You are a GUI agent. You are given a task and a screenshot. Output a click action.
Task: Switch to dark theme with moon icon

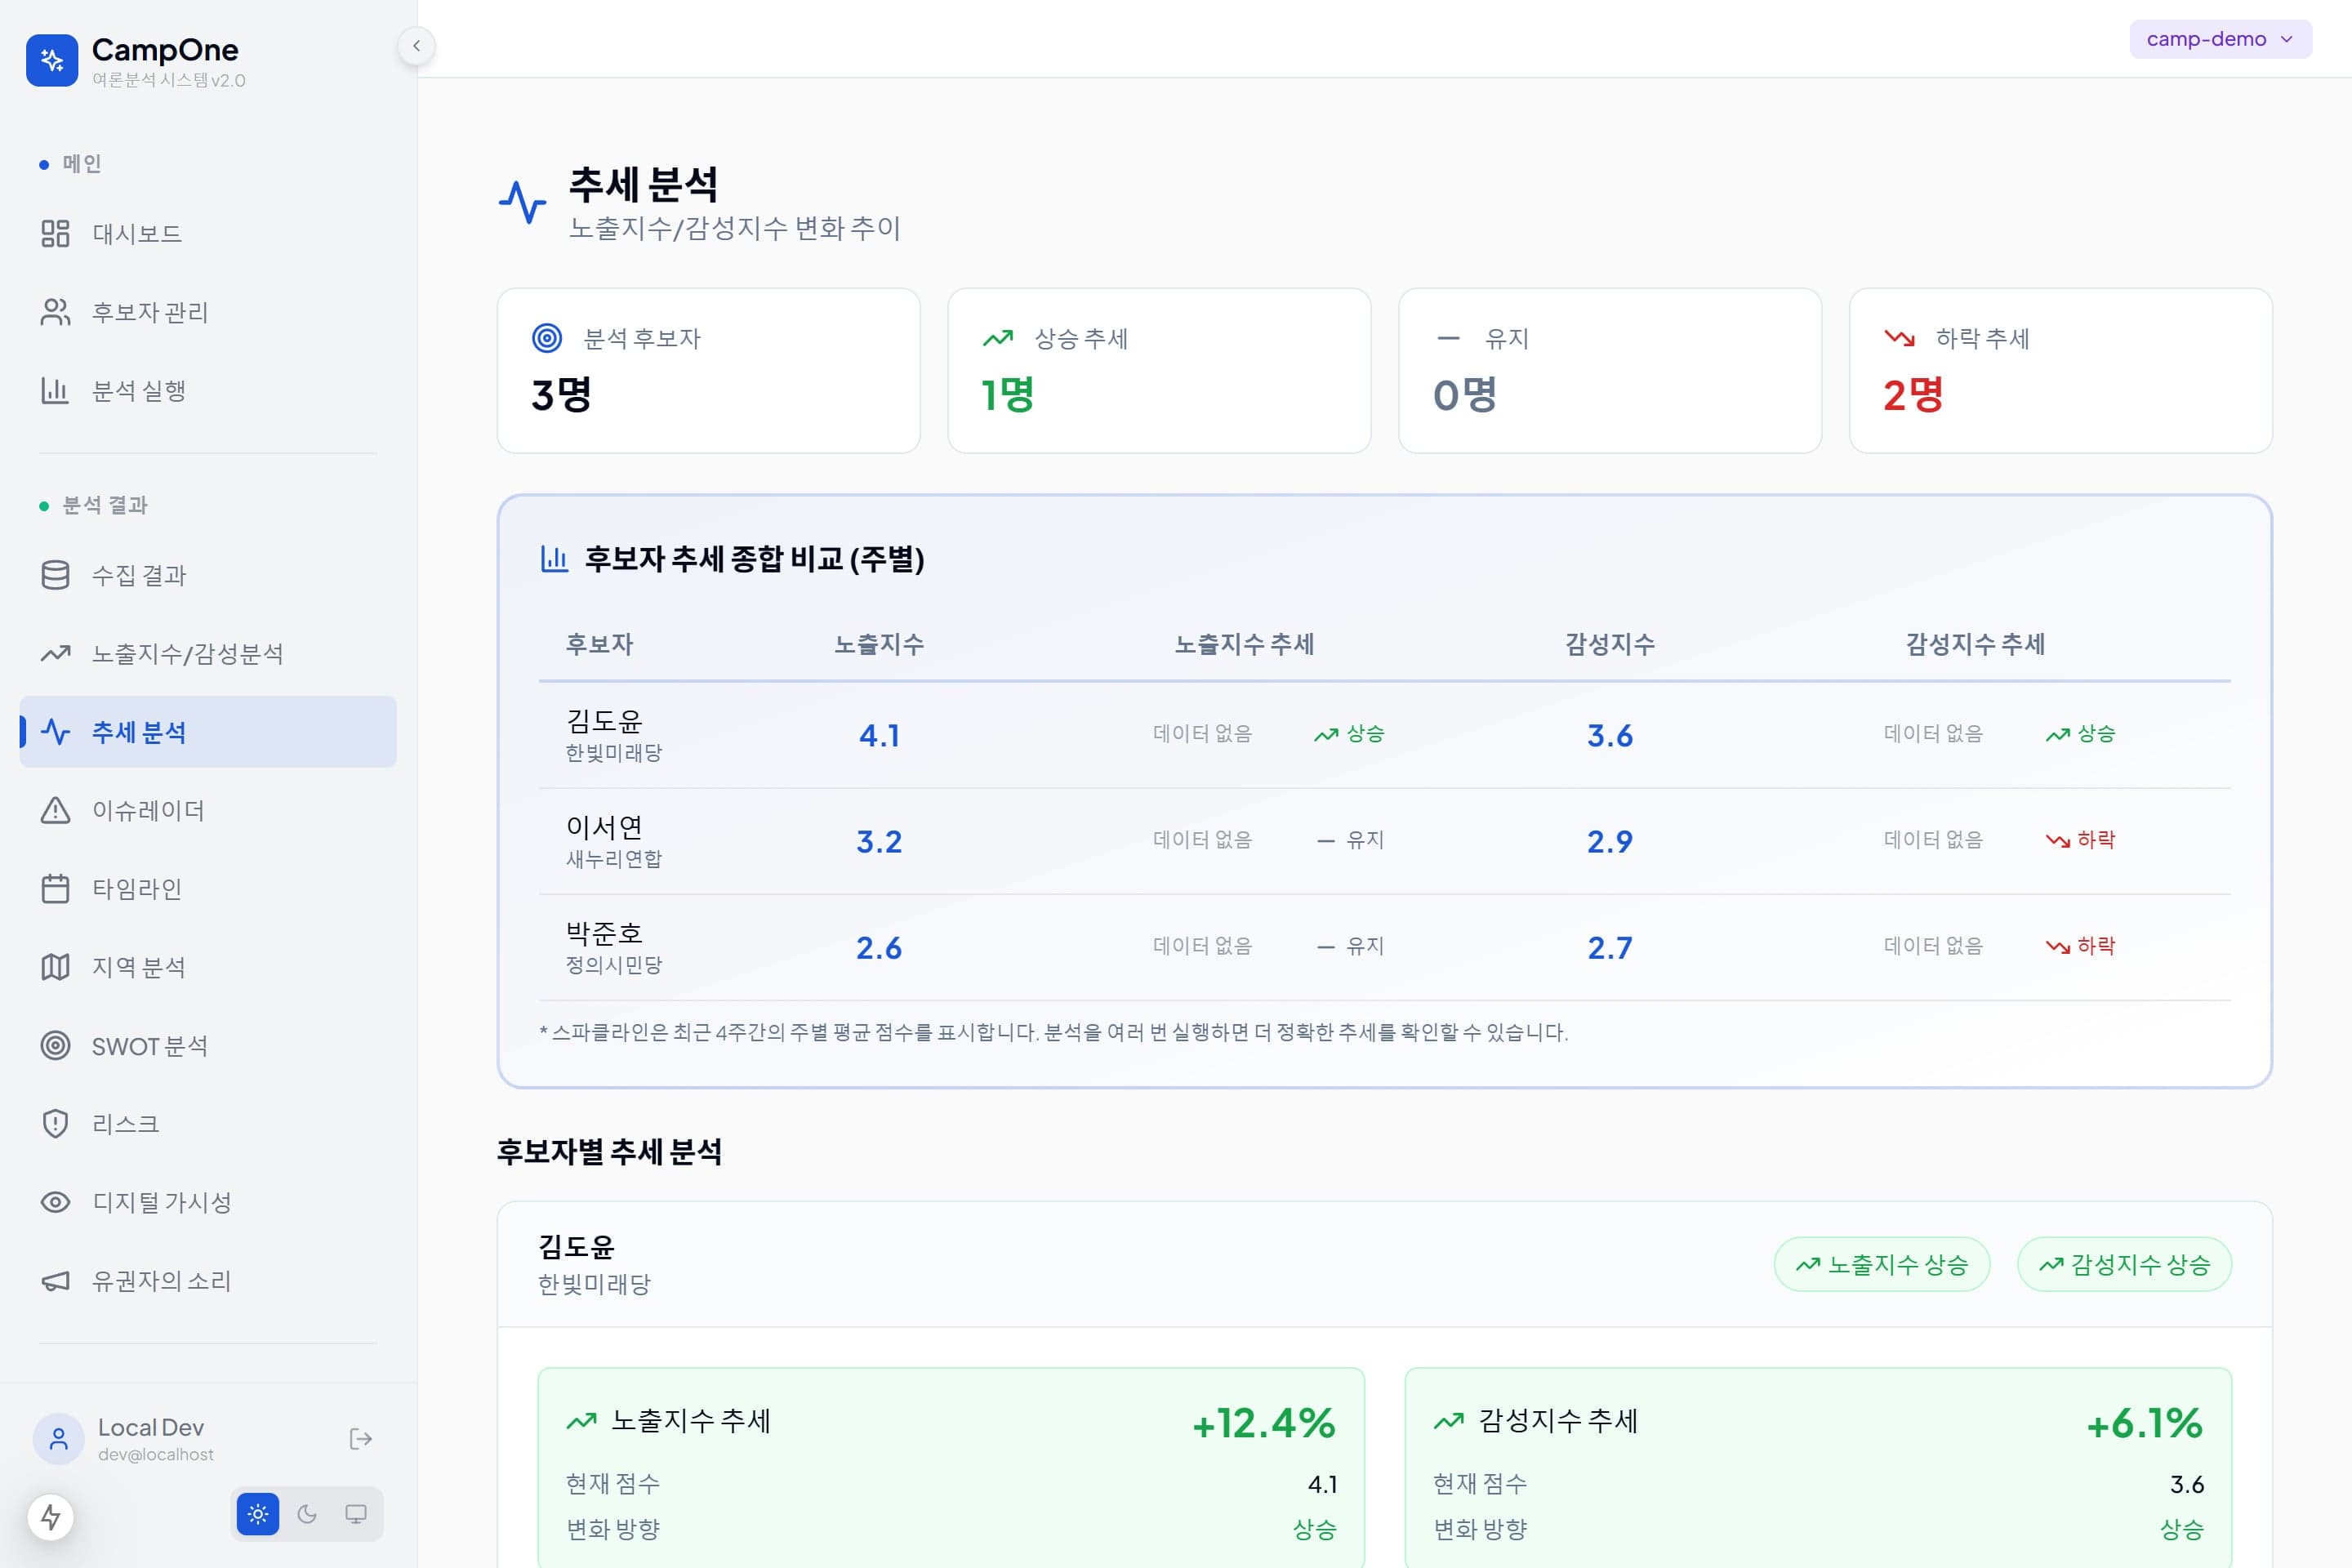(307, 1514)
